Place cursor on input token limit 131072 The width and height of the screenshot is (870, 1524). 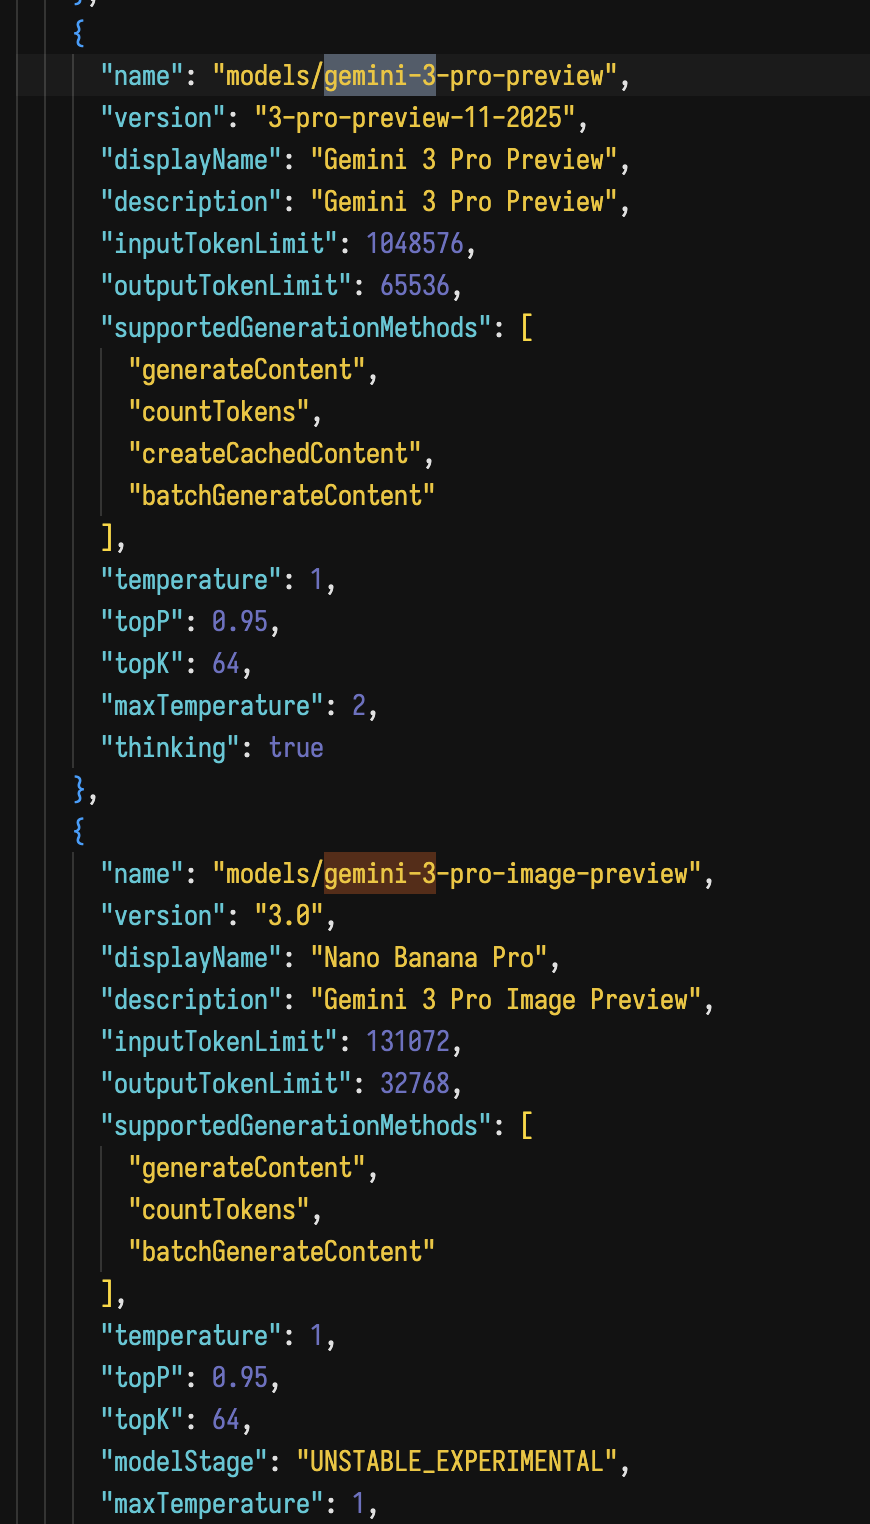pyautogui.click(x=408, y=1042)
